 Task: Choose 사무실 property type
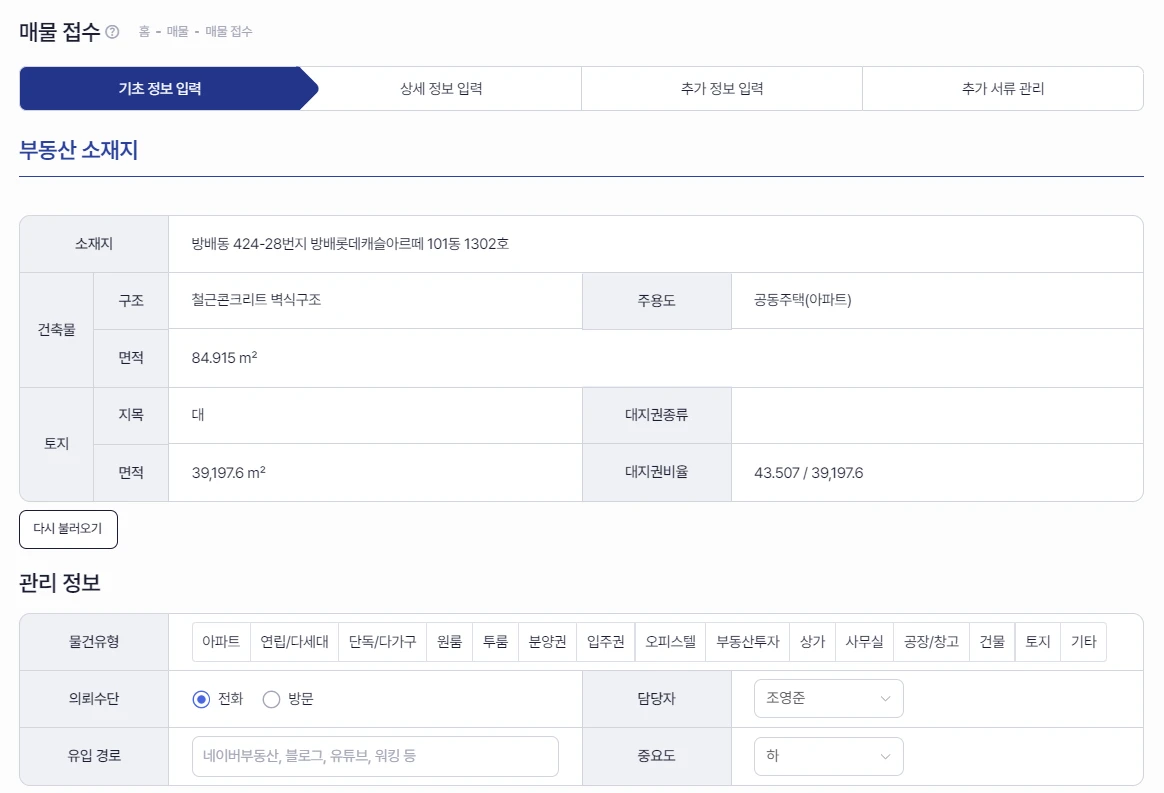point(864,642)
